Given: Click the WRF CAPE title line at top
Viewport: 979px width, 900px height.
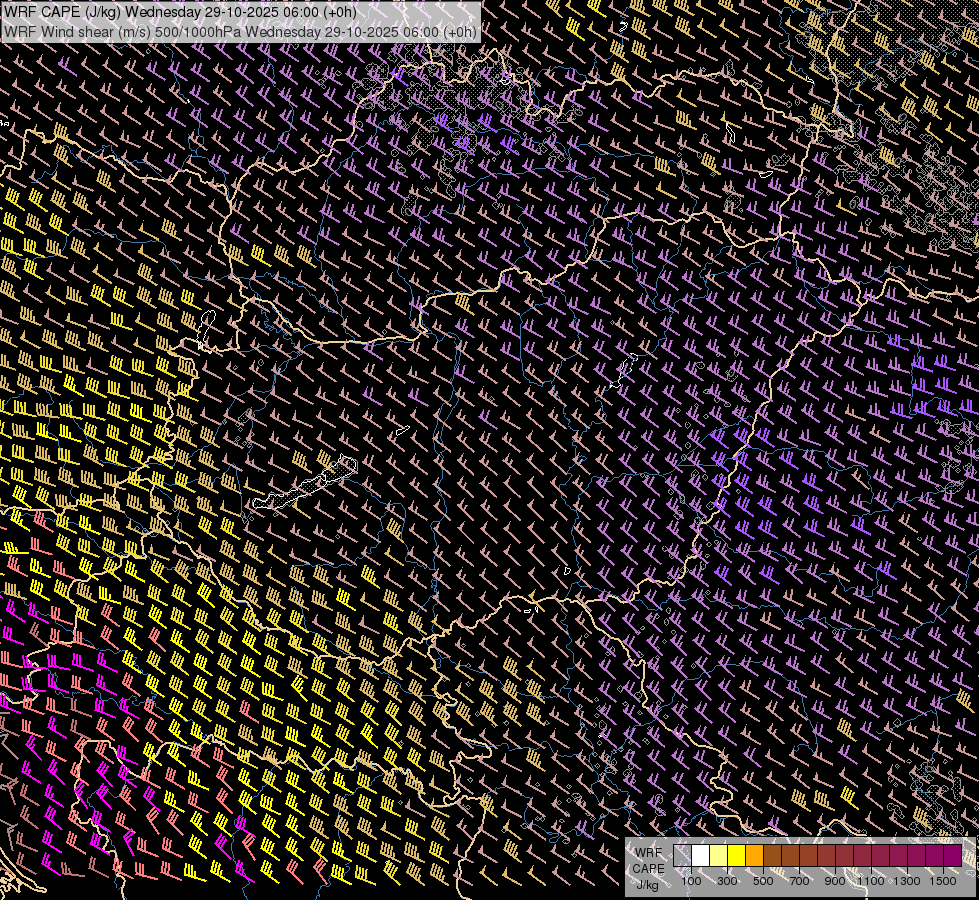Looking at the screenshot, I should click(x=180, y=11).
